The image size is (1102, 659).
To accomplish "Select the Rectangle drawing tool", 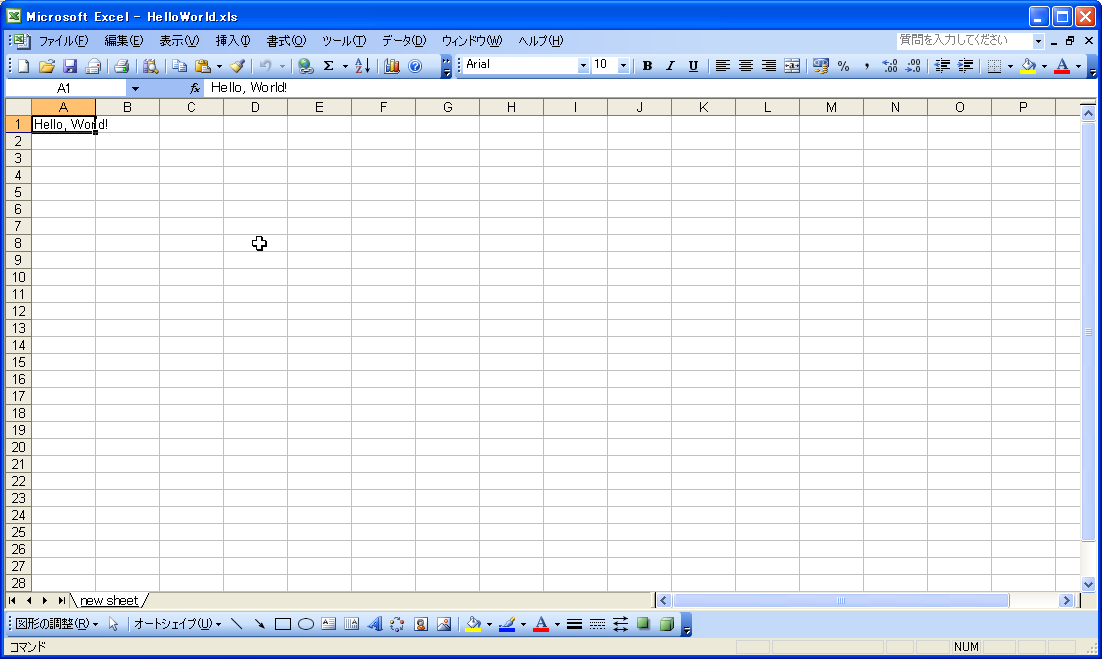I will 283,624.
